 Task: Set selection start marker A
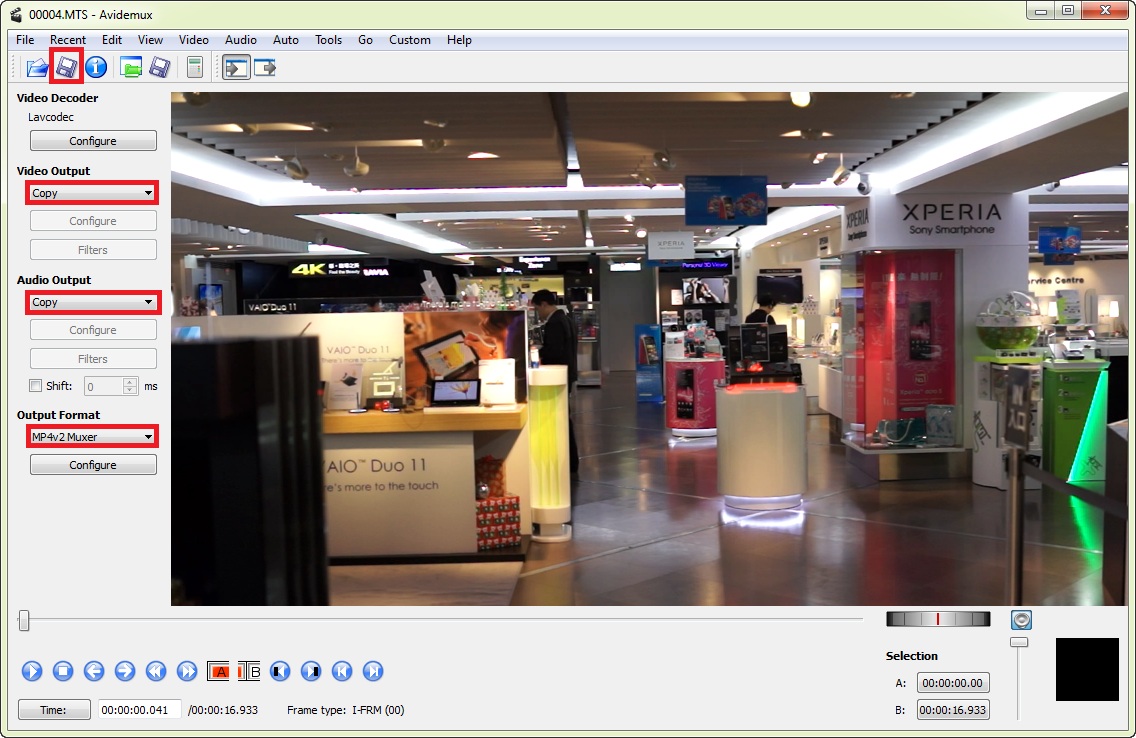tap(218, 671)
